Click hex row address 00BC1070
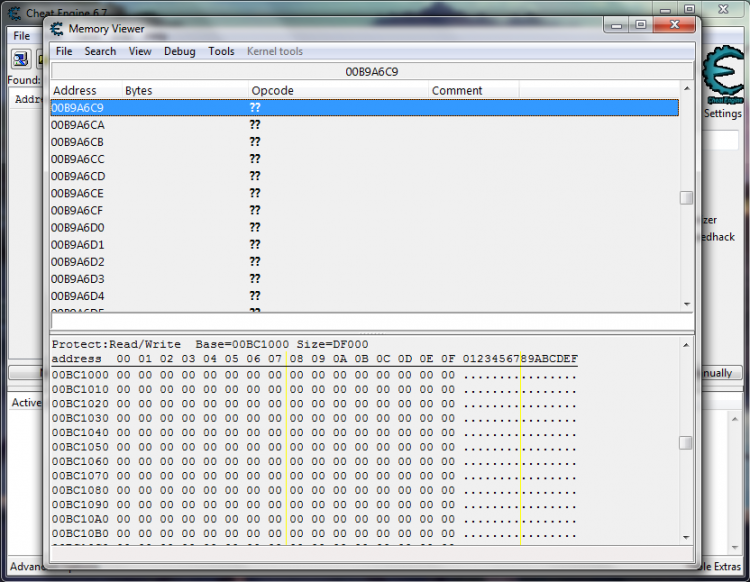The height and width of the screenshot is (582, 750). tap(80, 476)
